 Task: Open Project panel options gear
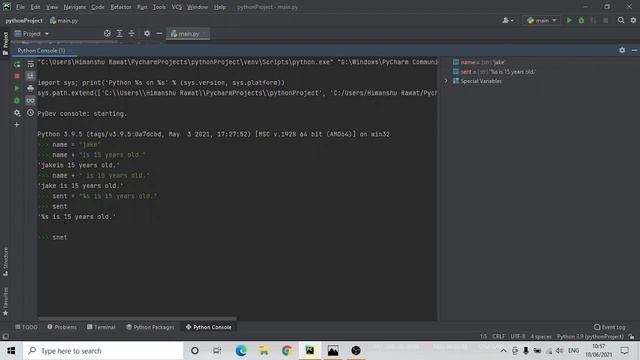click(147, 33)
